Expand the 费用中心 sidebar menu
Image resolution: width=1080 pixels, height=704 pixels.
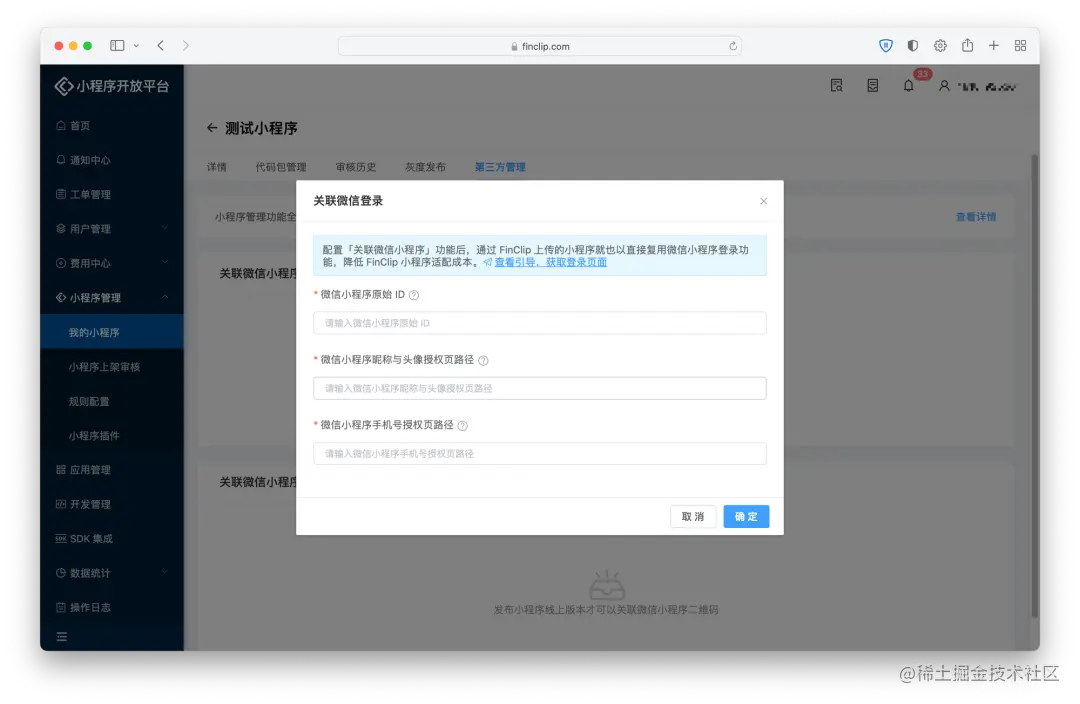(112, 263)
